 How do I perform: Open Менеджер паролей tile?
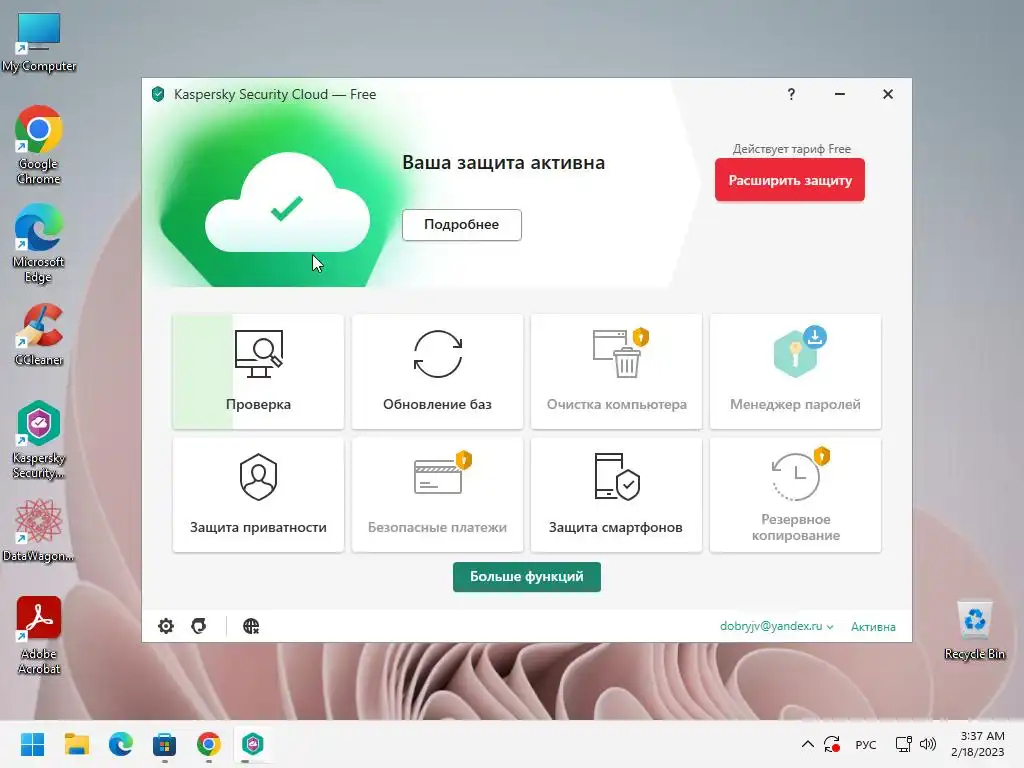795,371
